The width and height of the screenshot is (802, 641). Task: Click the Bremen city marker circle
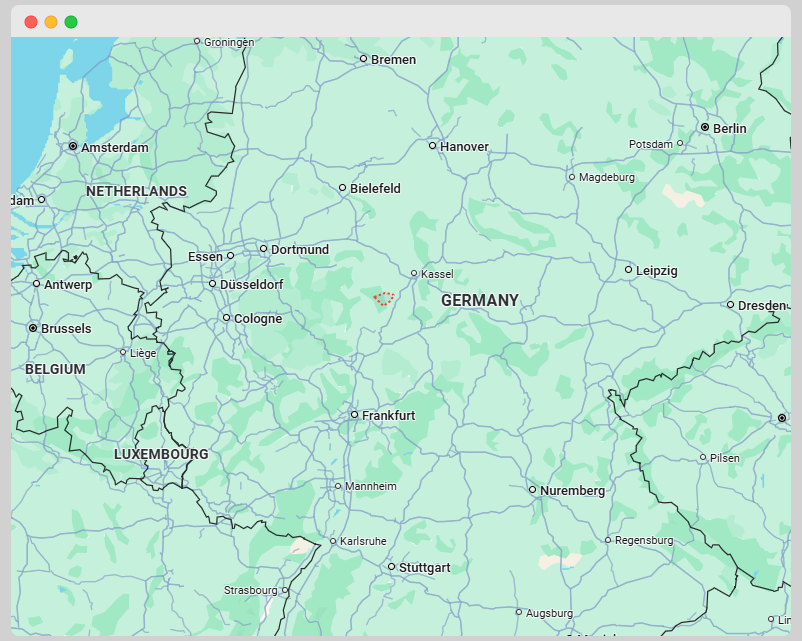click(x=363, y=59)
